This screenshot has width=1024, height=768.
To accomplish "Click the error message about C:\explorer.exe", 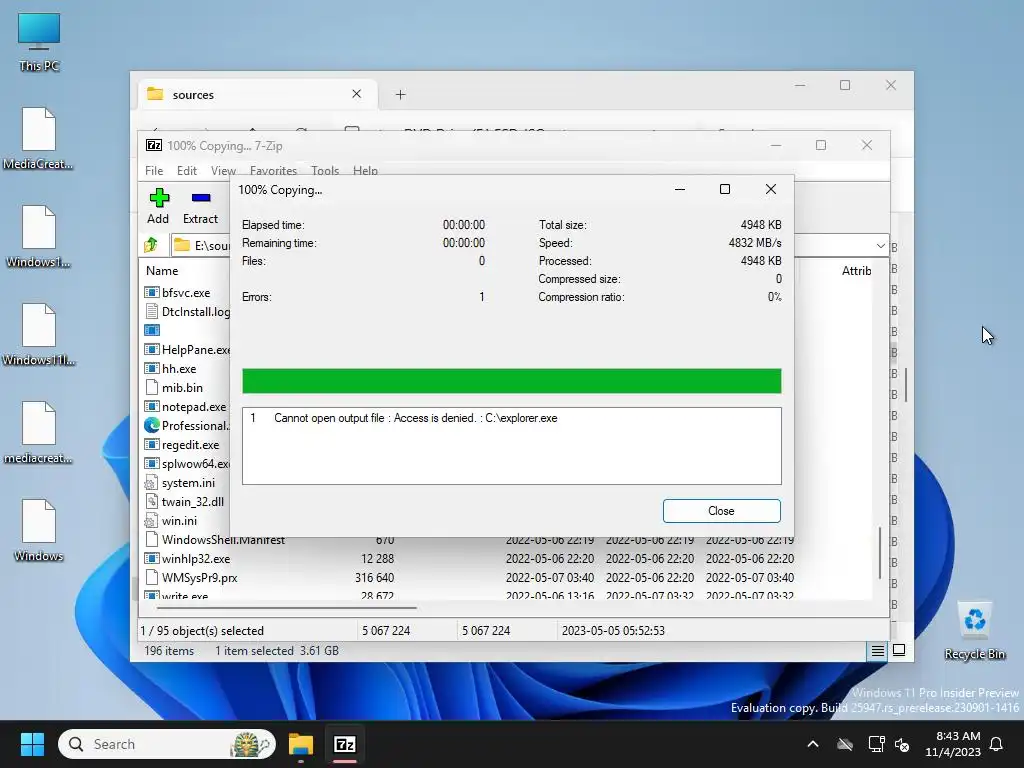I will coord(415,418).
